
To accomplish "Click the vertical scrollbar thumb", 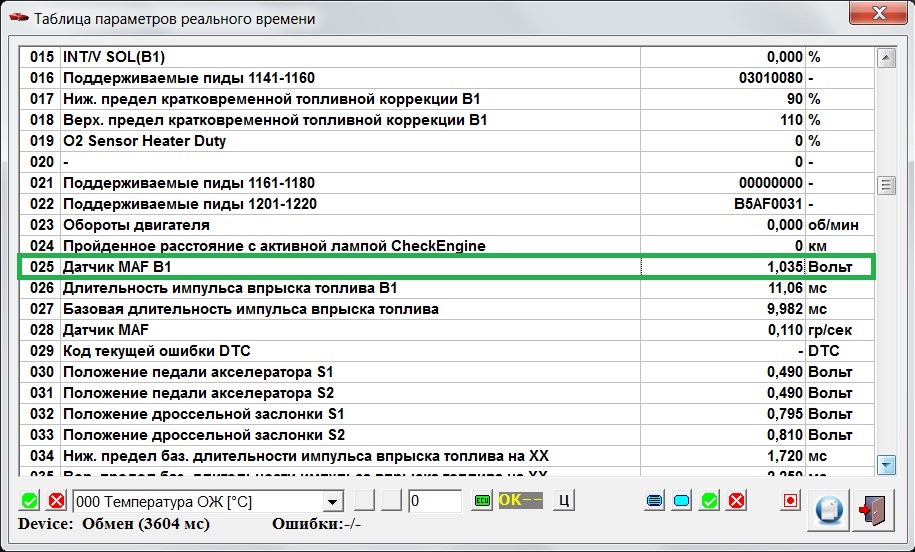I will [886, 186].
